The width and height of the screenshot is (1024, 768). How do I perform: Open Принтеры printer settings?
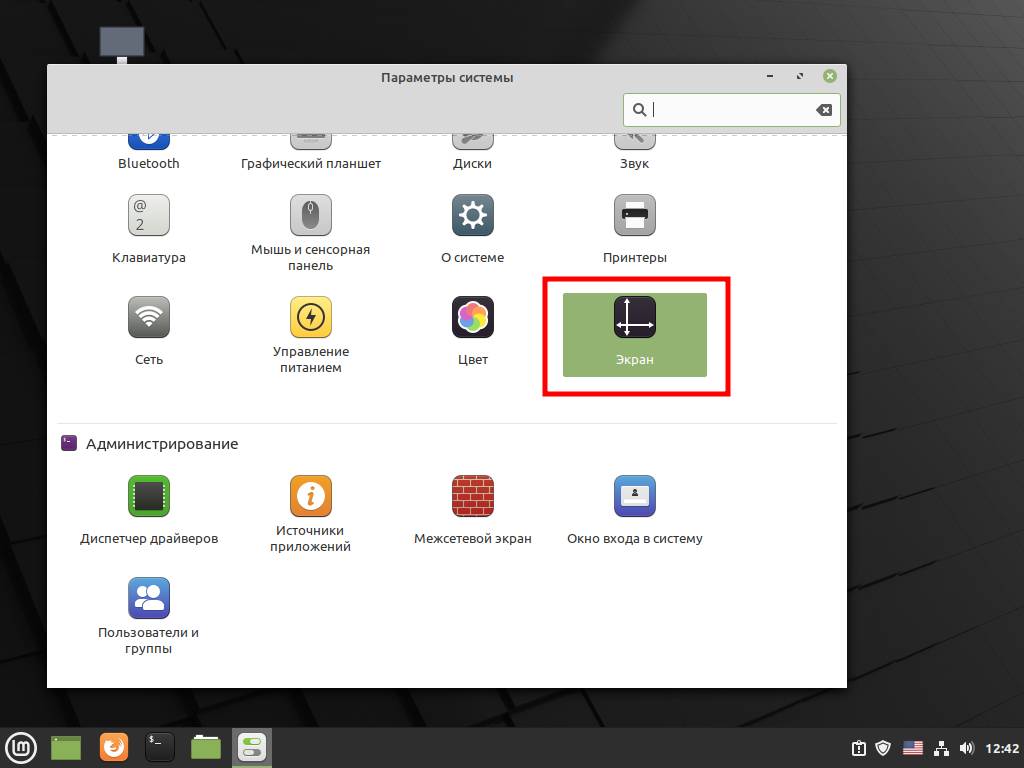coord(634,215)
